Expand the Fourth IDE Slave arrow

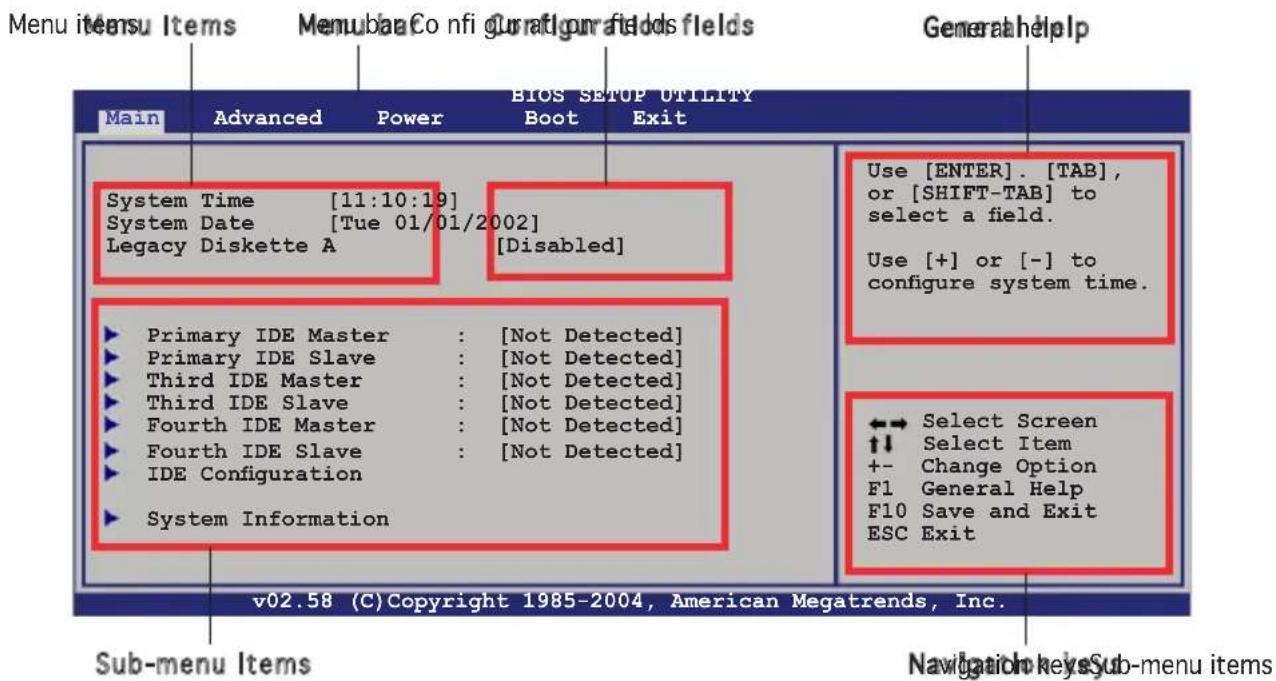click(111, 450)
